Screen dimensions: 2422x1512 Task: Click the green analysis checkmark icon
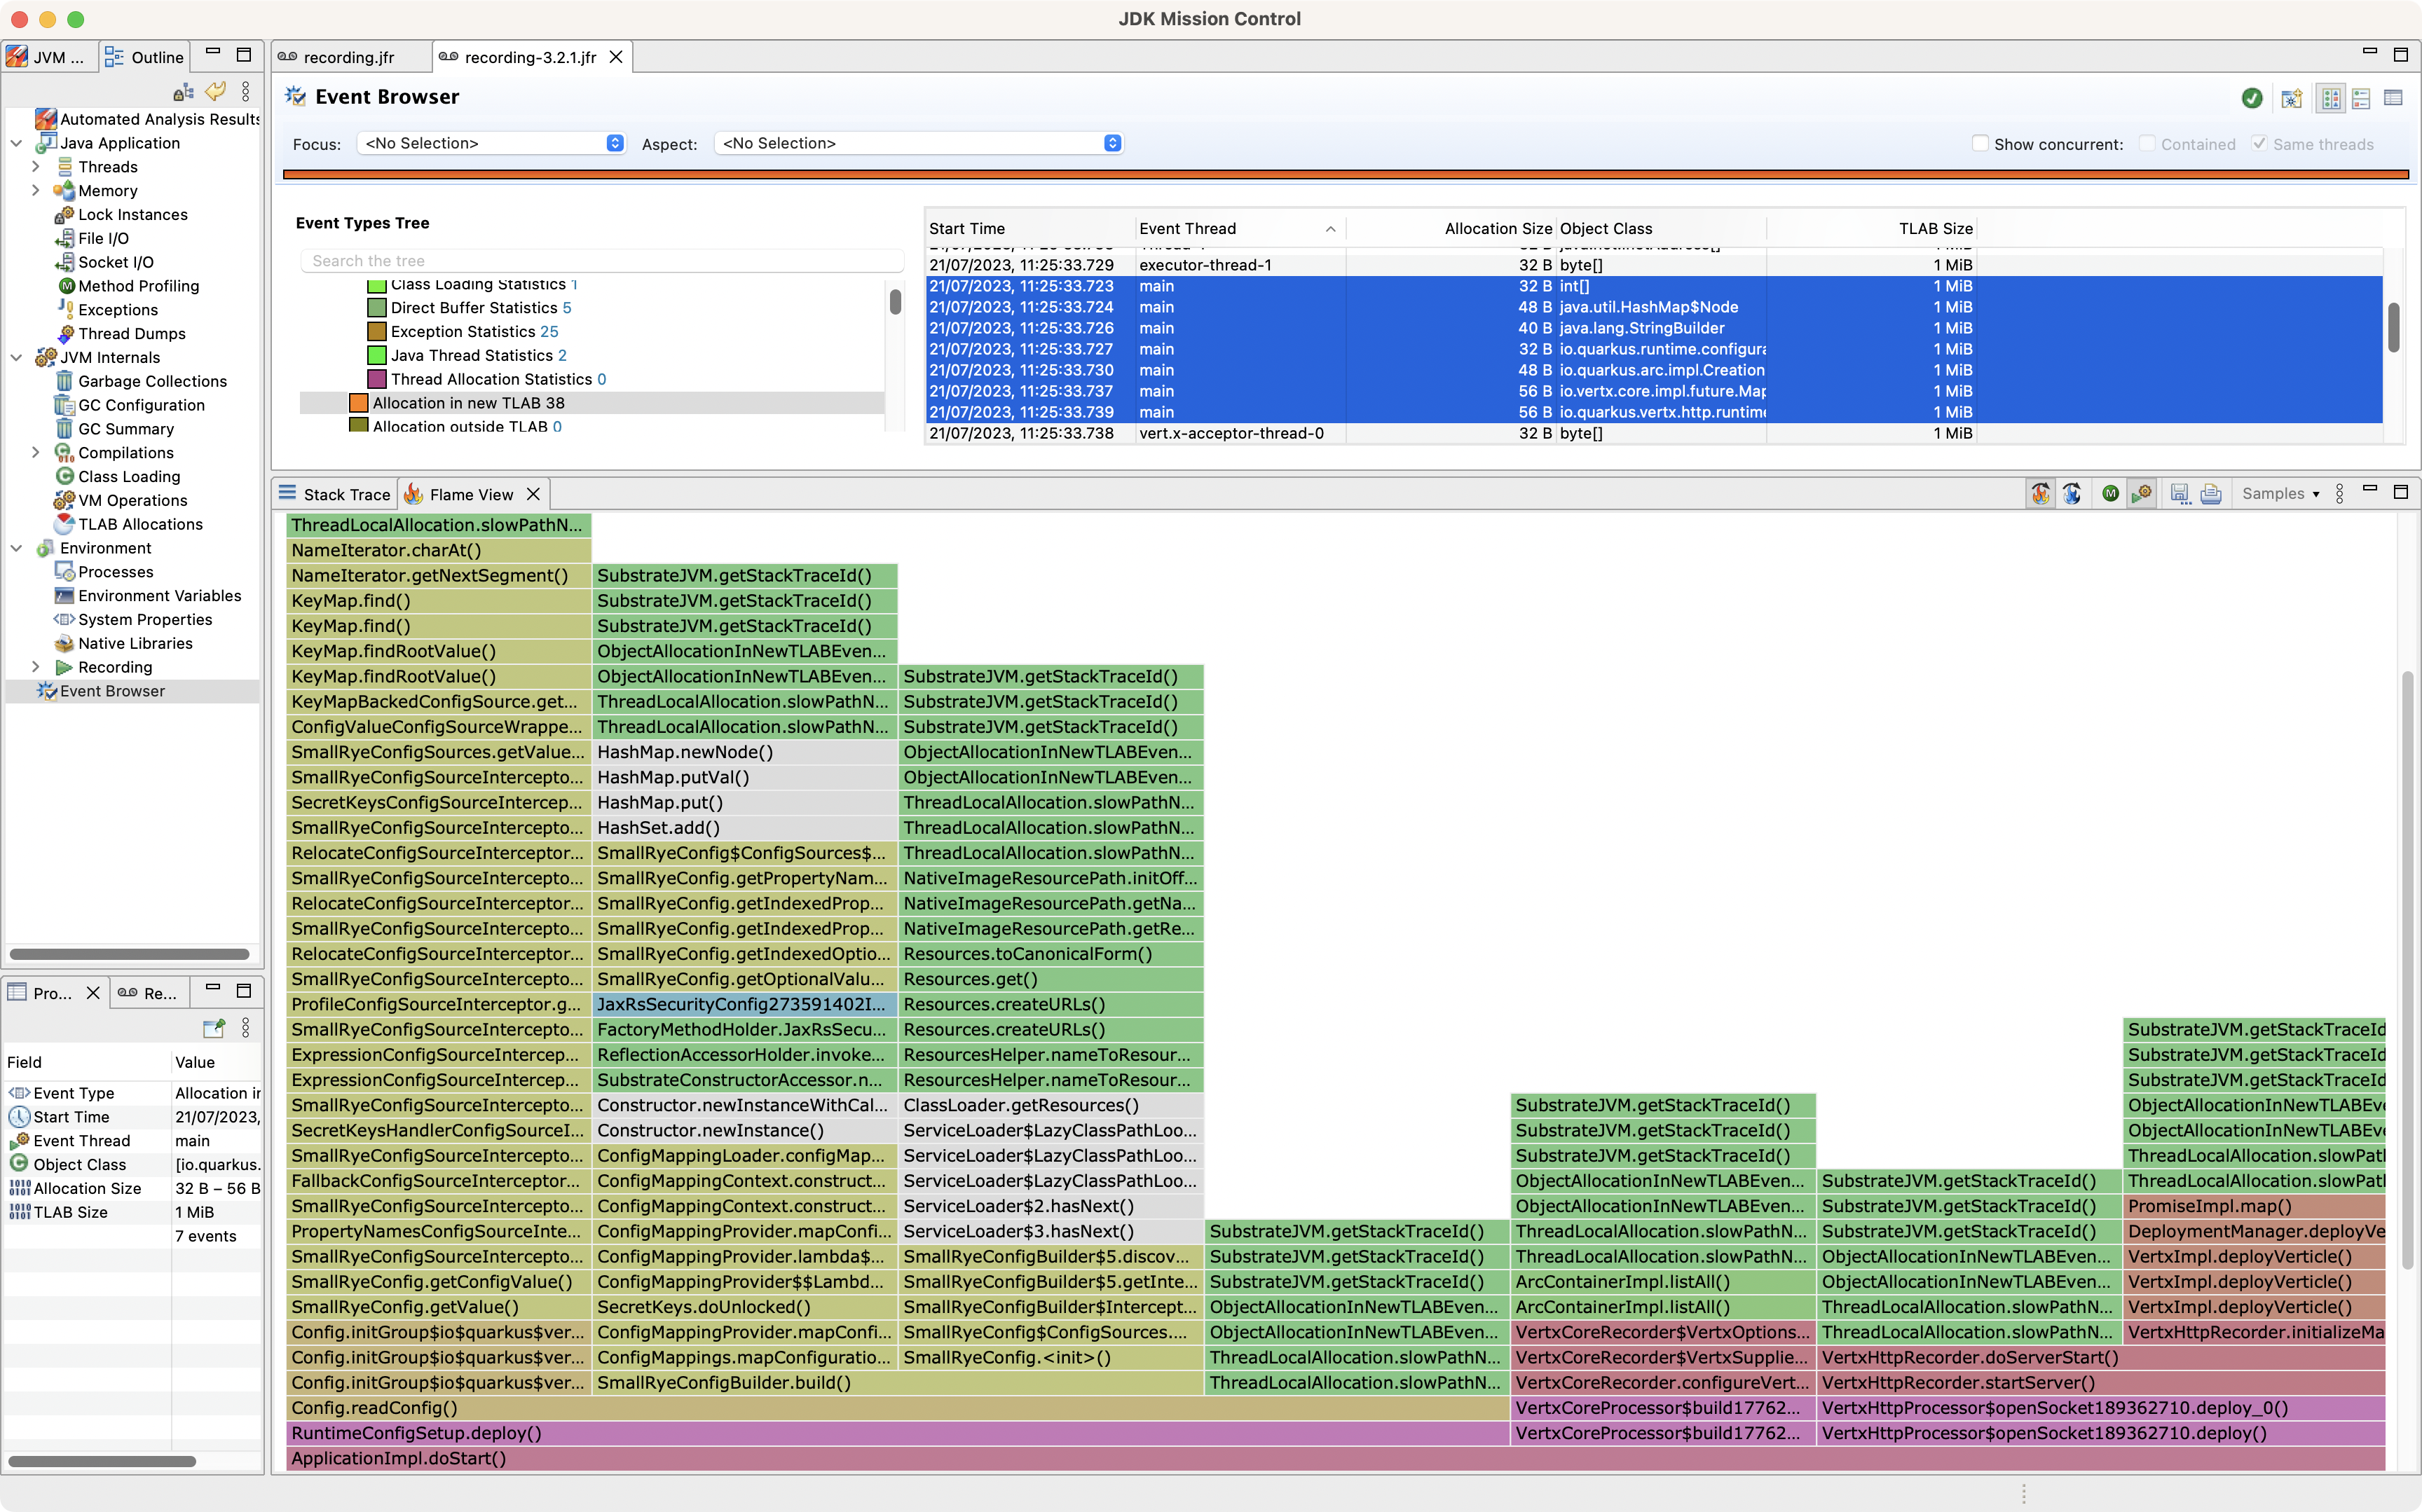(x=2252, y=98)
